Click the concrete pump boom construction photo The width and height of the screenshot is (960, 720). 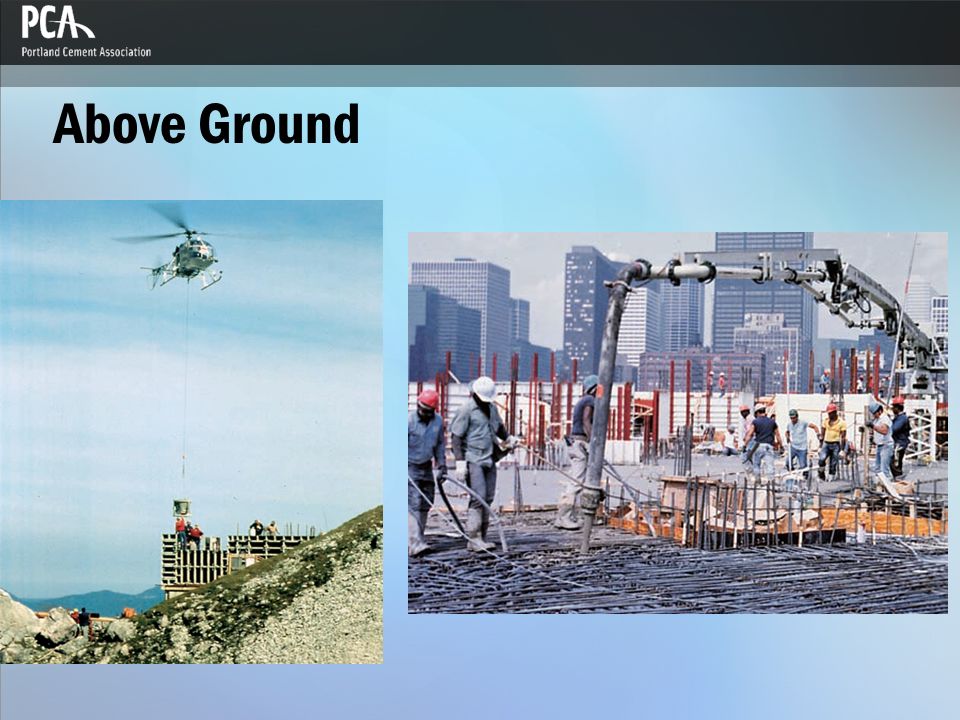pos(678,422)
